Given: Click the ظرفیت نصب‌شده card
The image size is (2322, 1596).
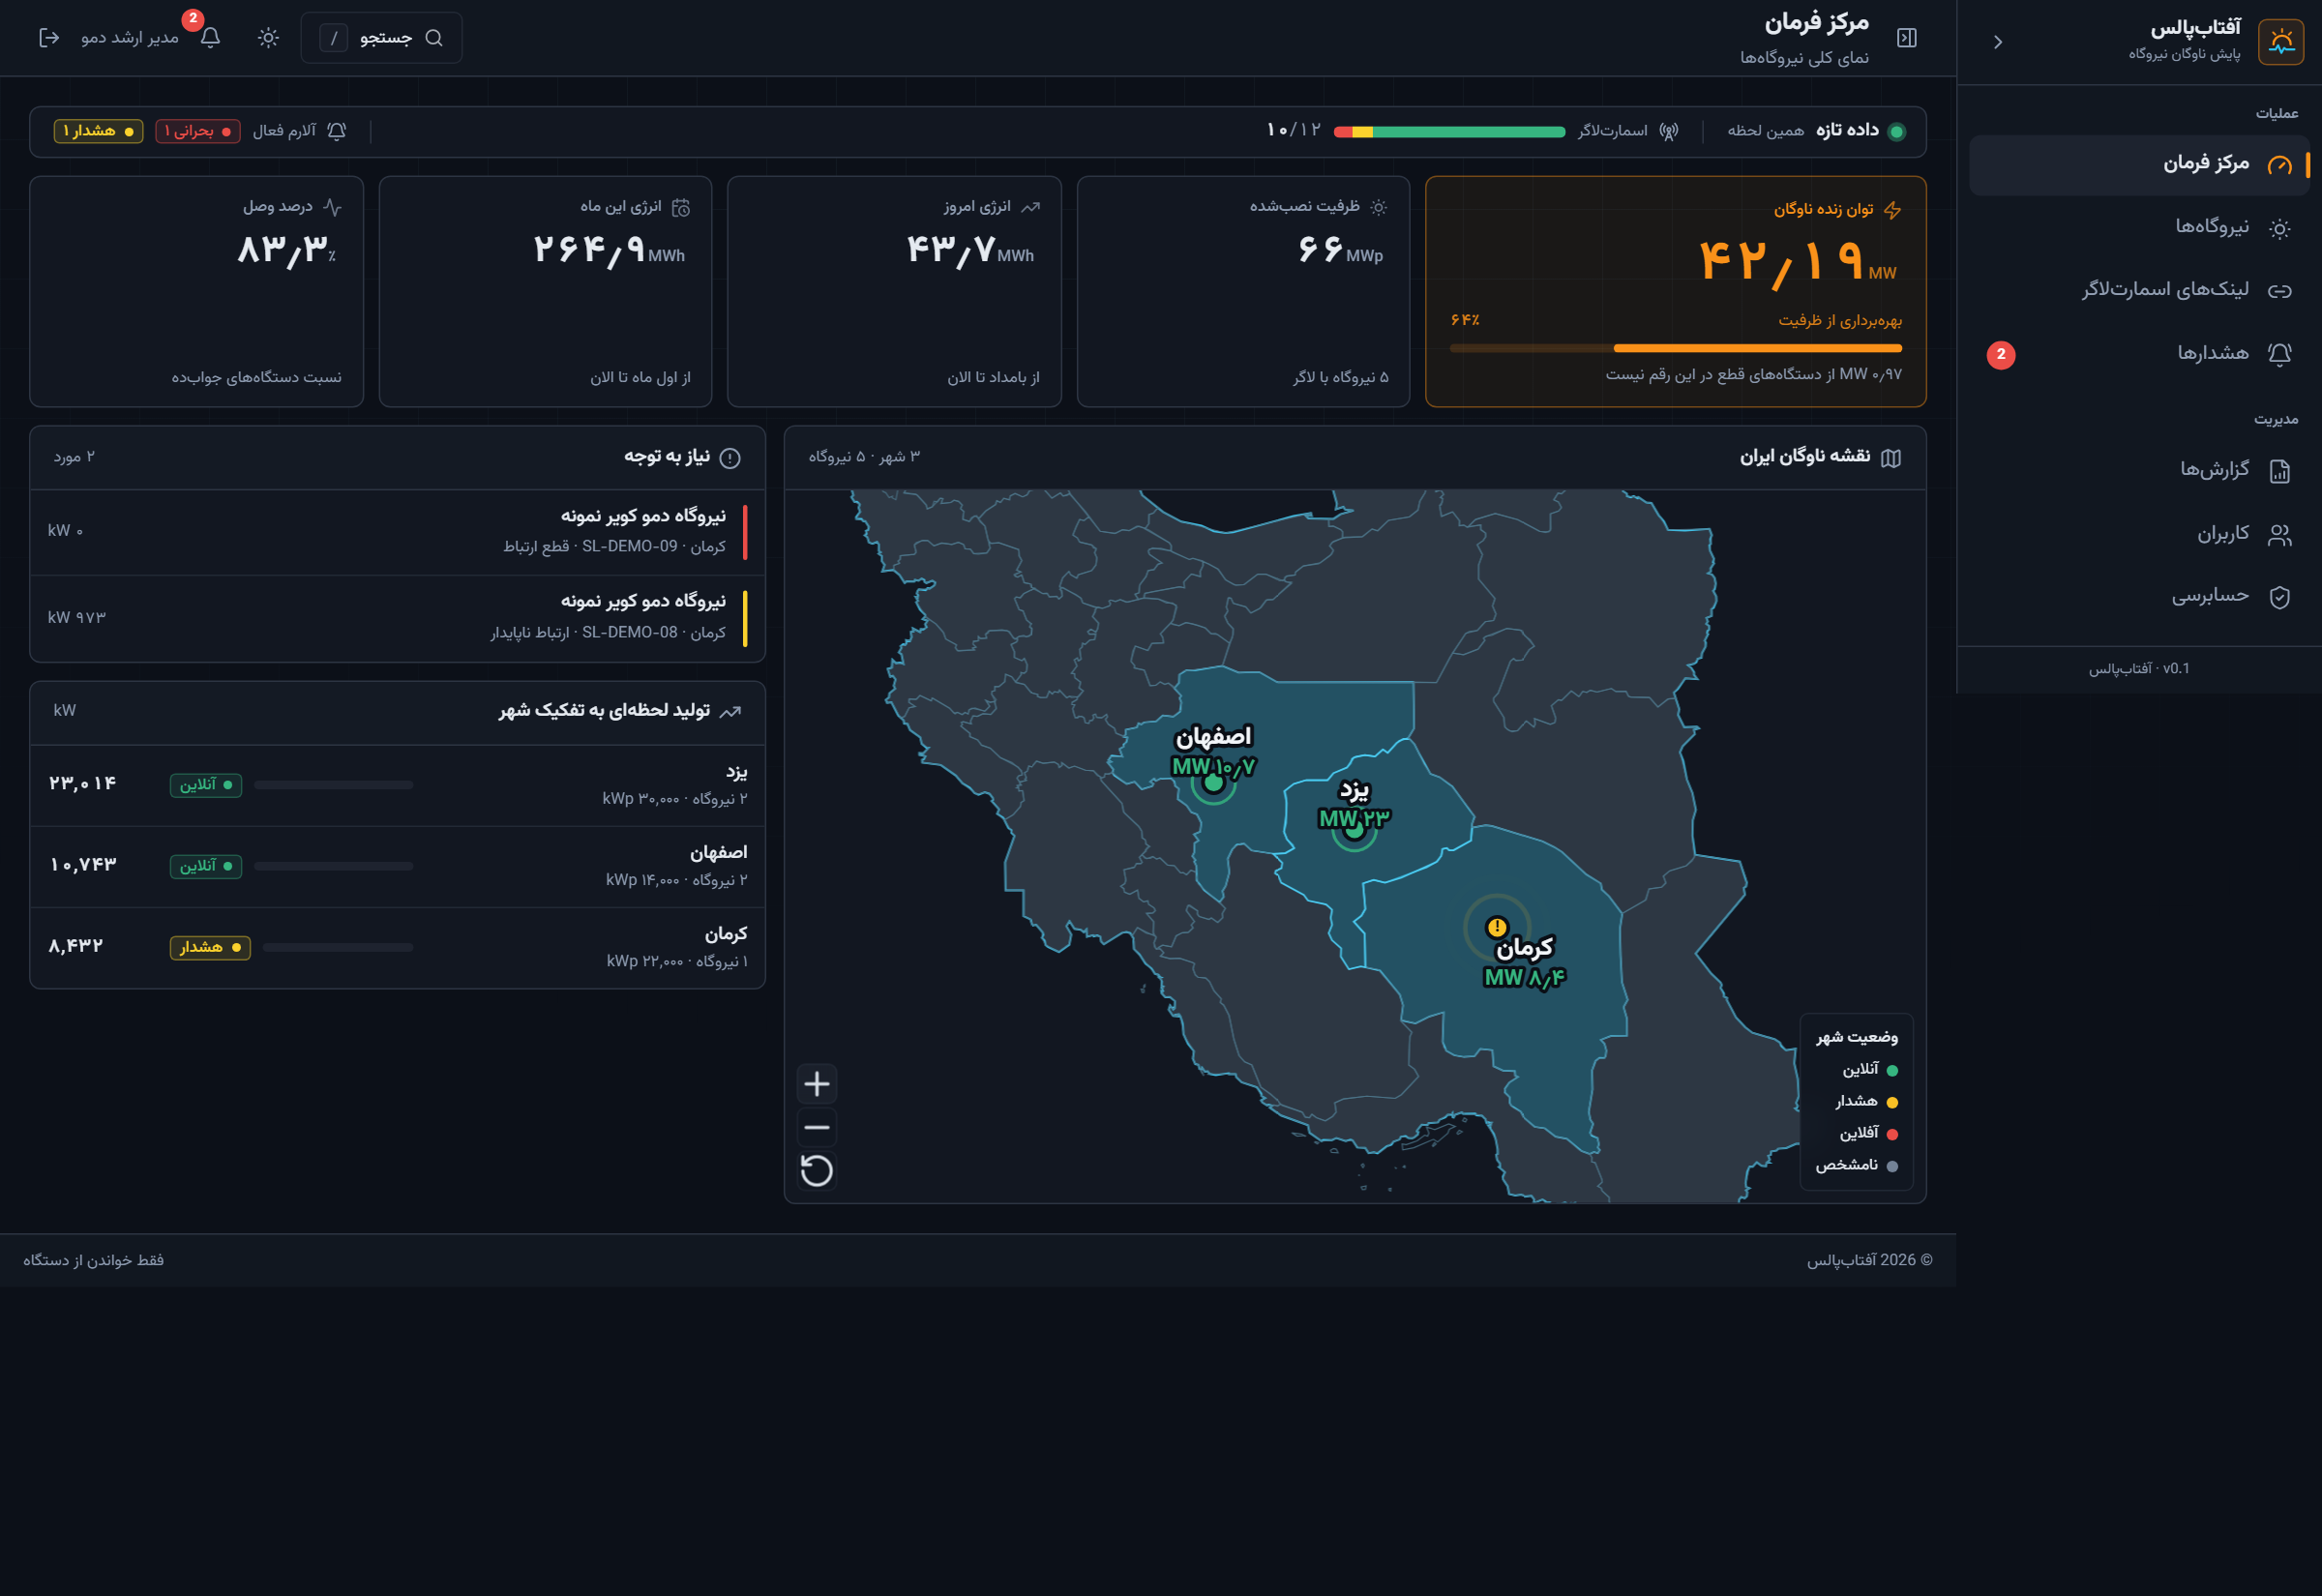Looking at the screenshot, I should [1243, 291].
